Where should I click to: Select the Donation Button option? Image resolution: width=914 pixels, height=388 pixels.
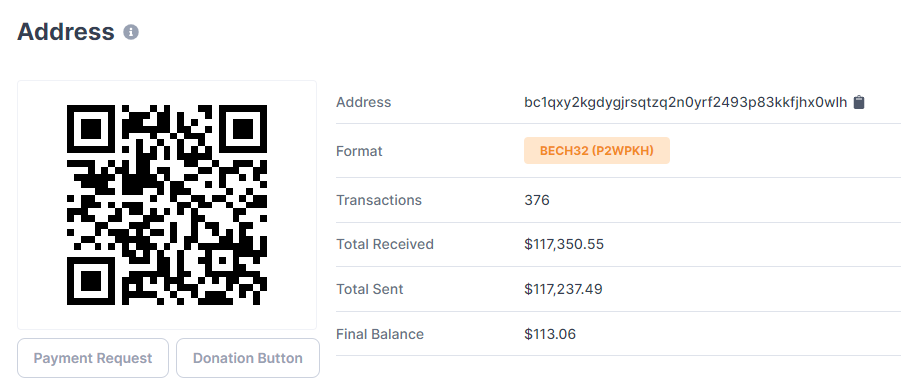point(248,358)
